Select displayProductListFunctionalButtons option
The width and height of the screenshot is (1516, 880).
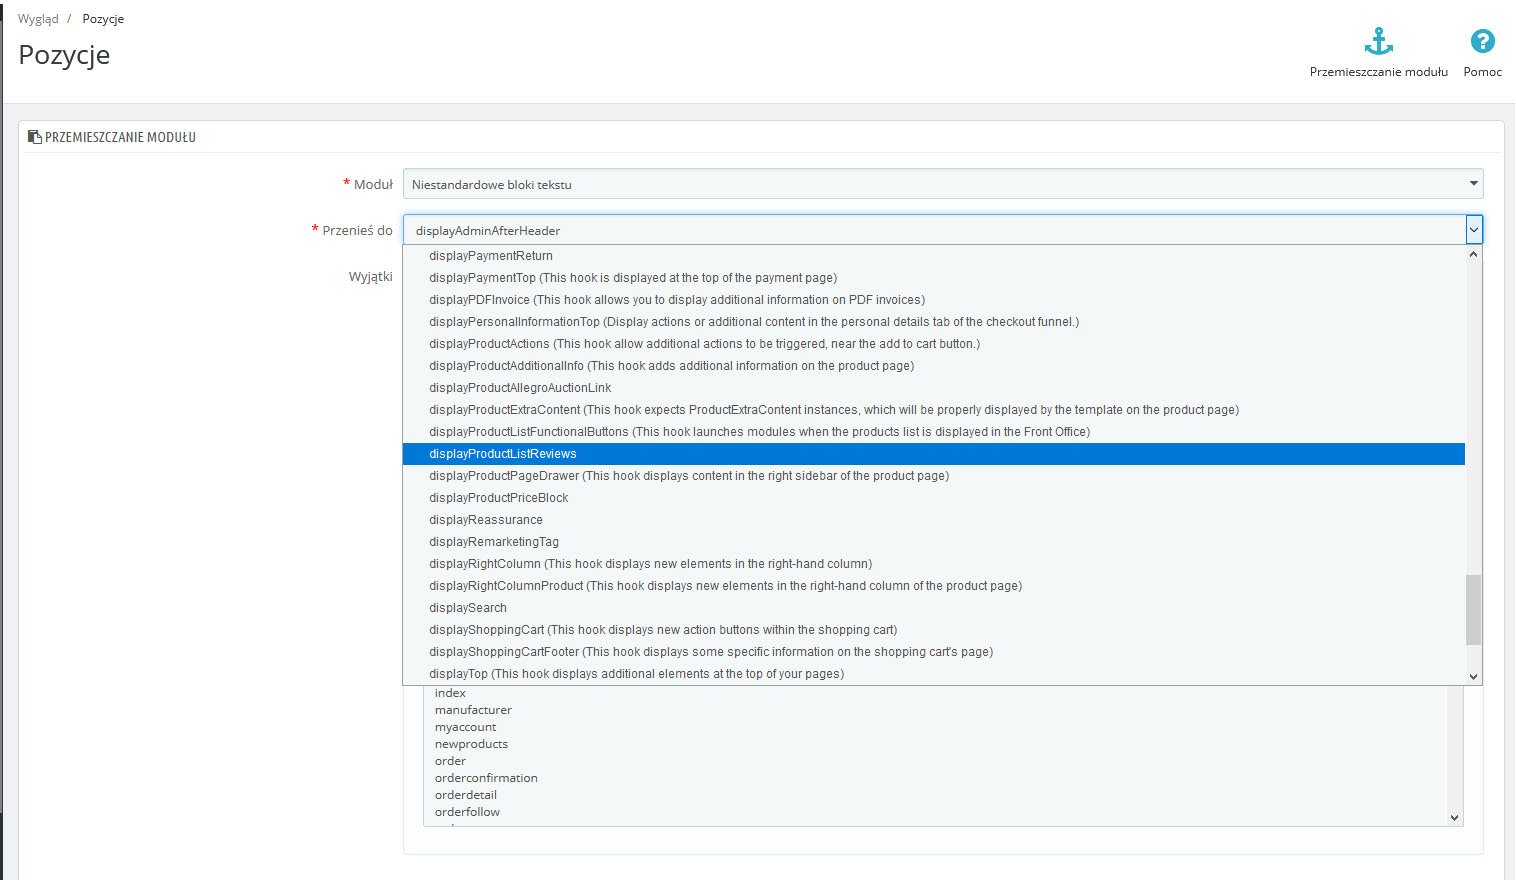934,432
